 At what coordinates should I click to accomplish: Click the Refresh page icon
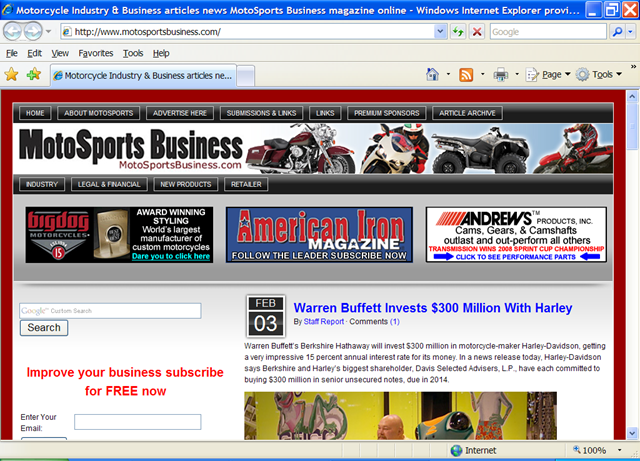point(458,31)
